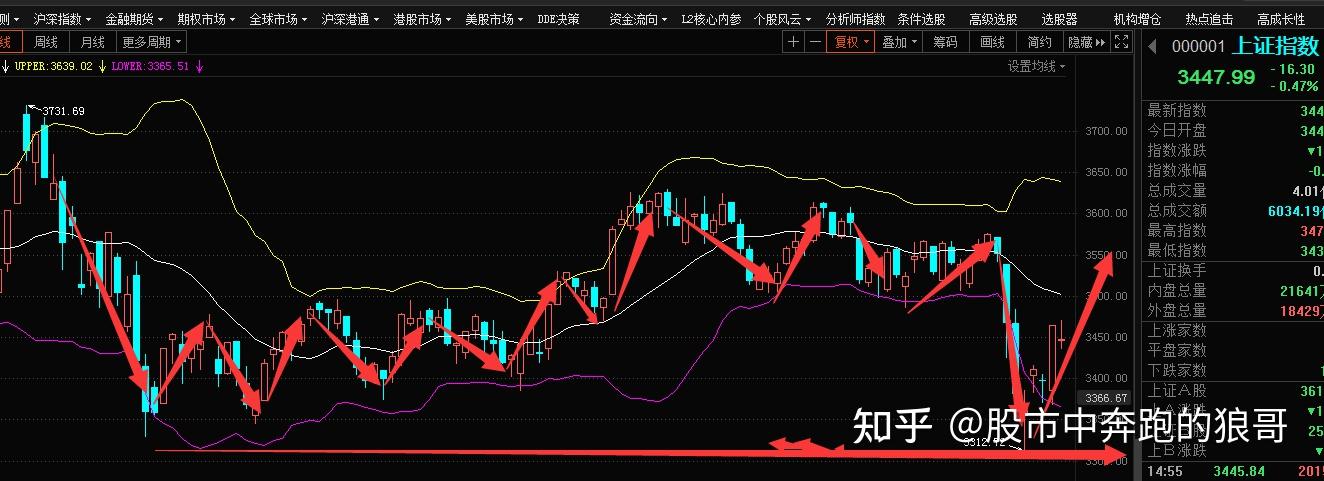Open the 叠加 dropdown
The height and width of the screenshot is (481, 1324).
pos(899,42)
